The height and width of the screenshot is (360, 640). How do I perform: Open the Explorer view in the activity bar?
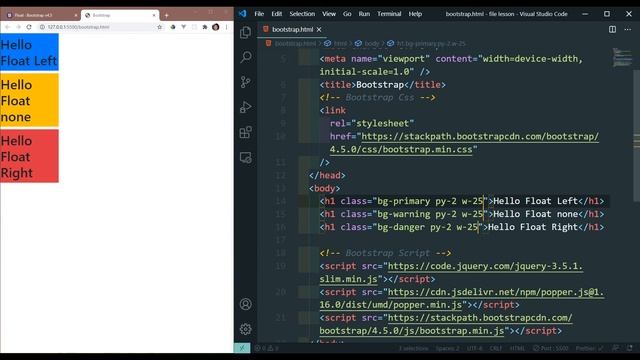246,32
